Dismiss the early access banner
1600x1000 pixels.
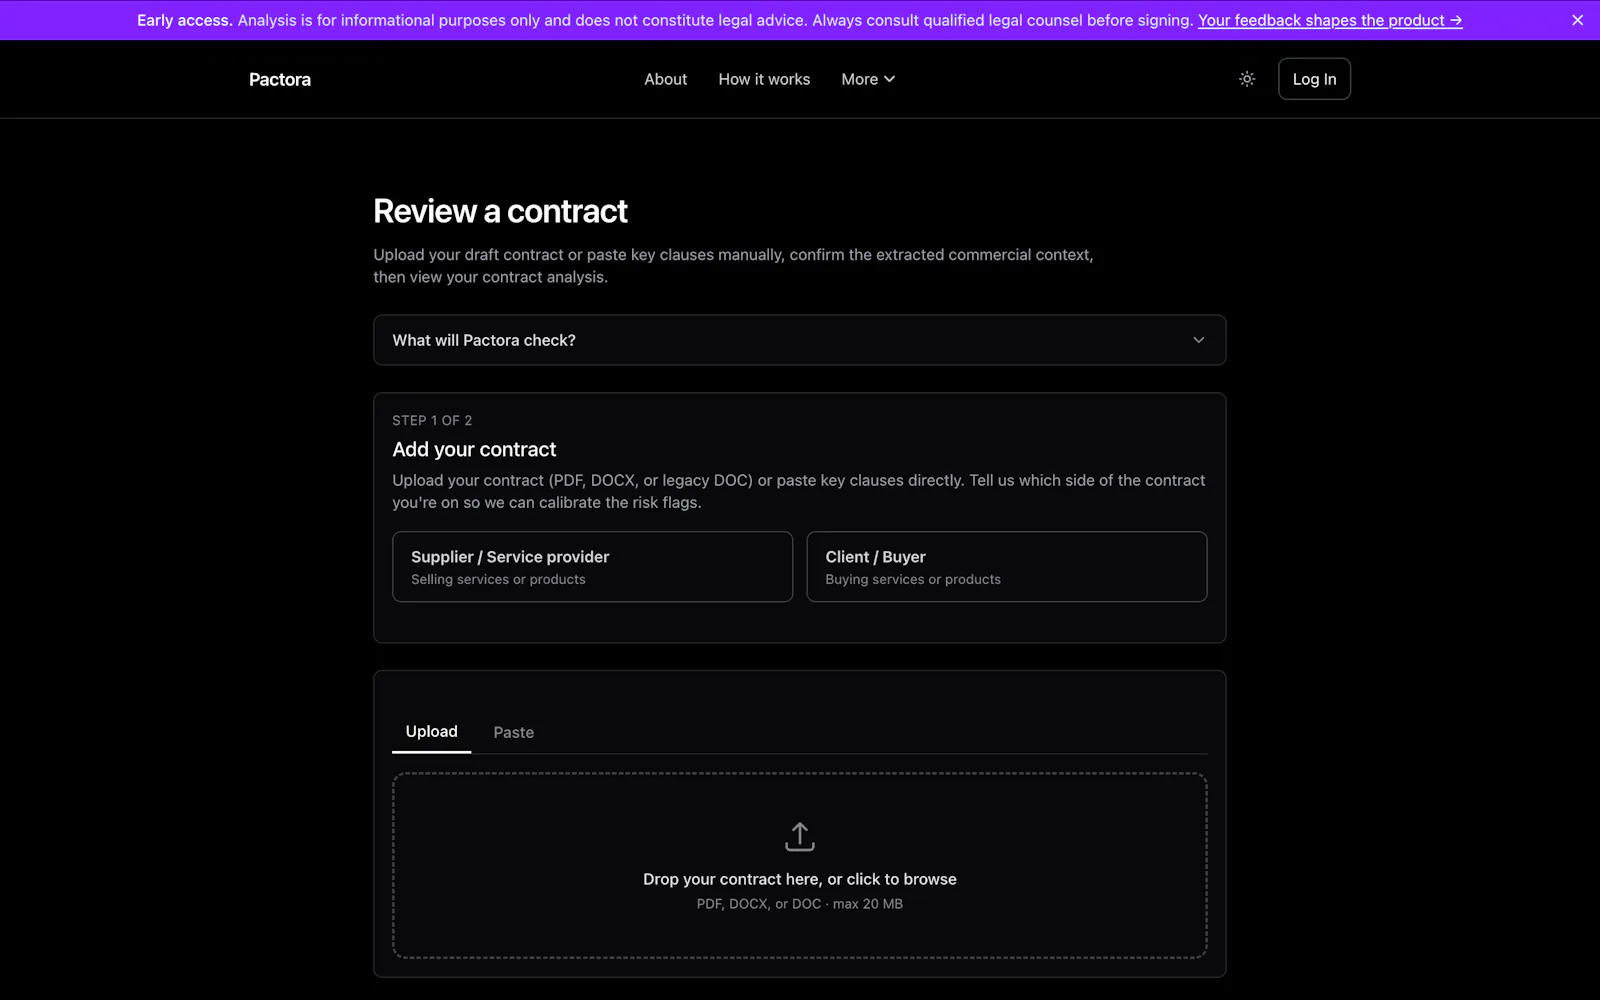[1577, 20]
